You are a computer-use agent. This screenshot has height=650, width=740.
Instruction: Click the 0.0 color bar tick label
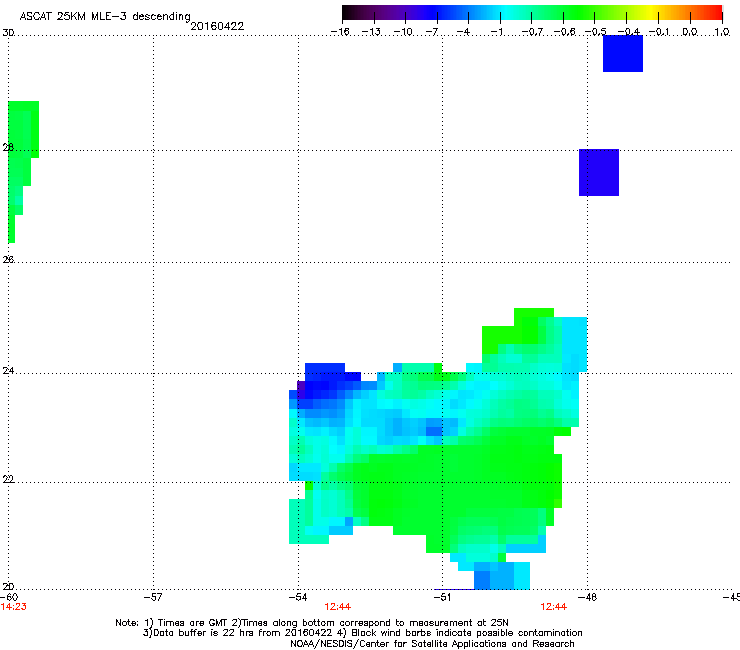click(690, 32)
